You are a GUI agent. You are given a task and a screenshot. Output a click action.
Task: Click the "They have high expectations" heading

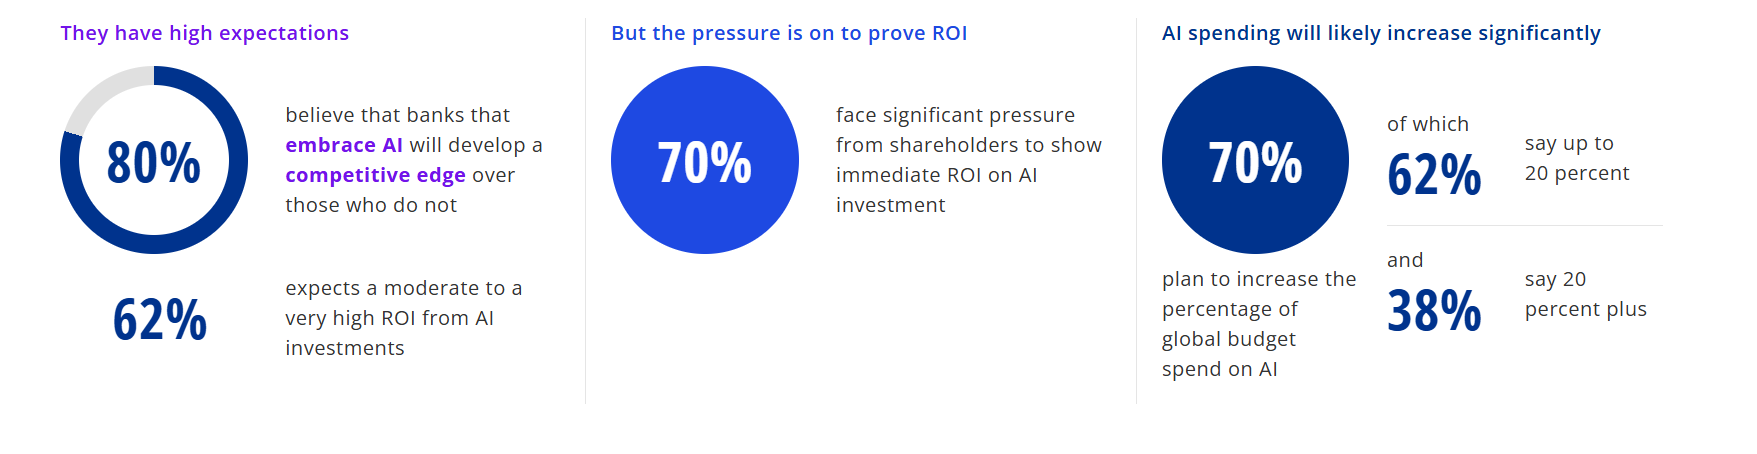(204, 33)
